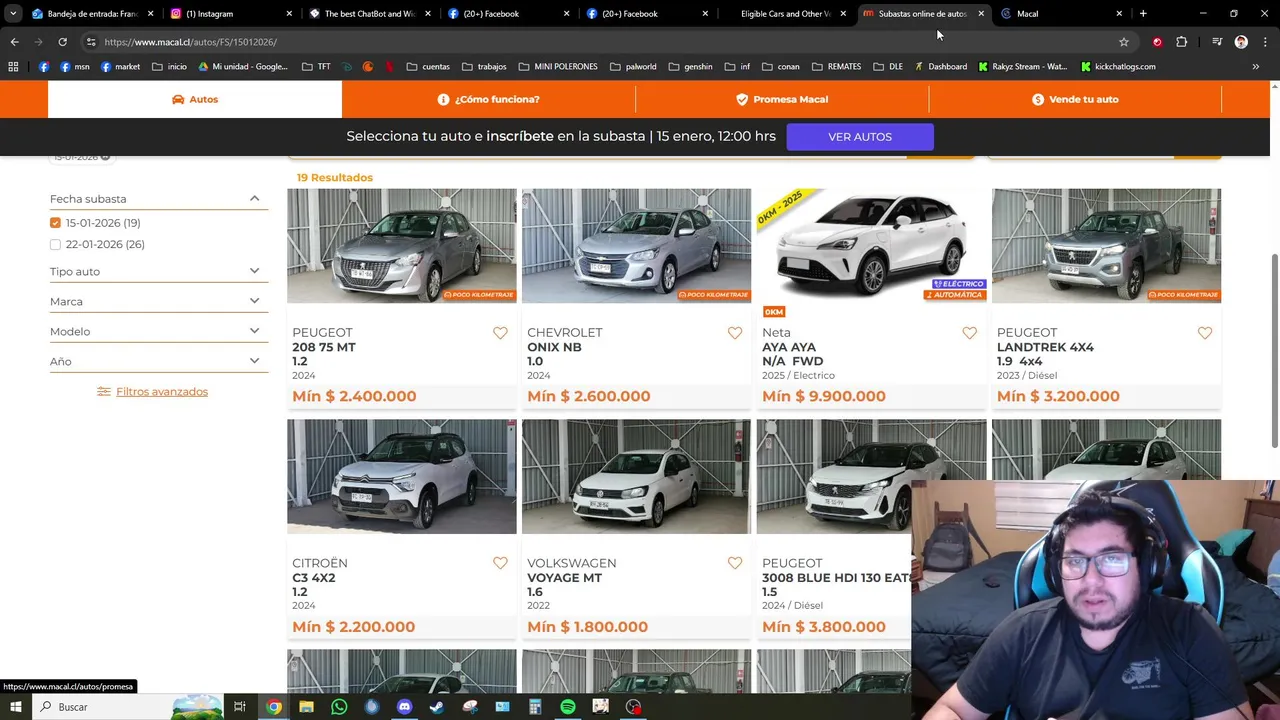Open the Windows Start menu
Viewport: 1280px width, 720px height.
pyautogui.click(x=15, y=707)
